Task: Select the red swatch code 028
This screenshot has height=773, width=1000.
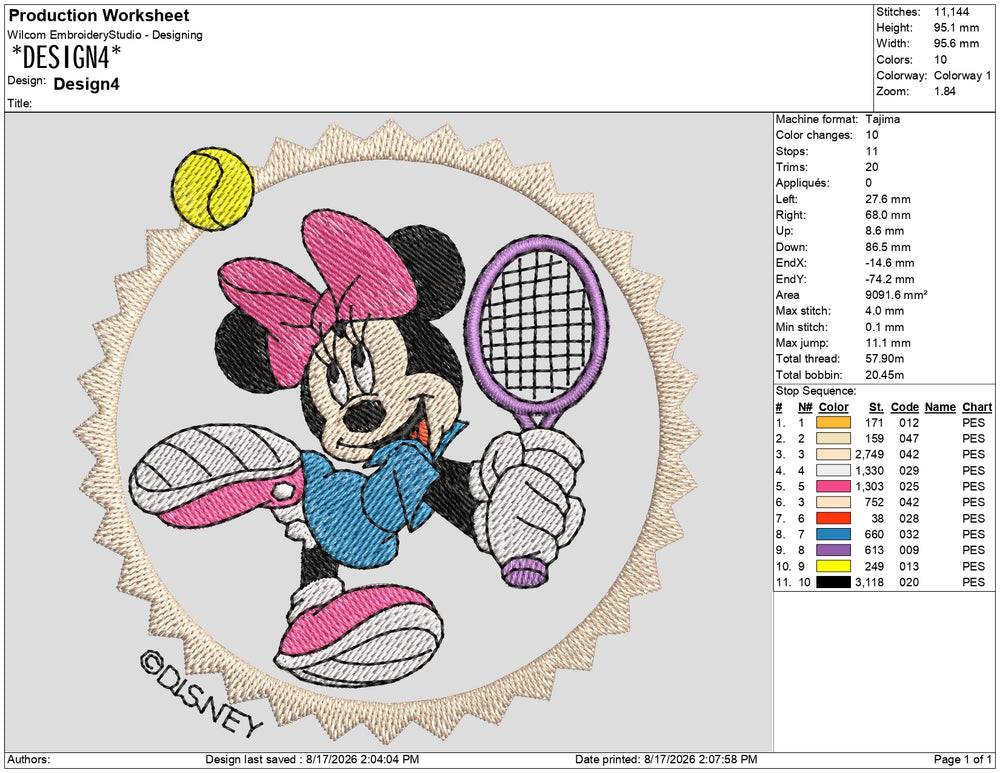Action: pyautogui.click(x=834, y=518)
